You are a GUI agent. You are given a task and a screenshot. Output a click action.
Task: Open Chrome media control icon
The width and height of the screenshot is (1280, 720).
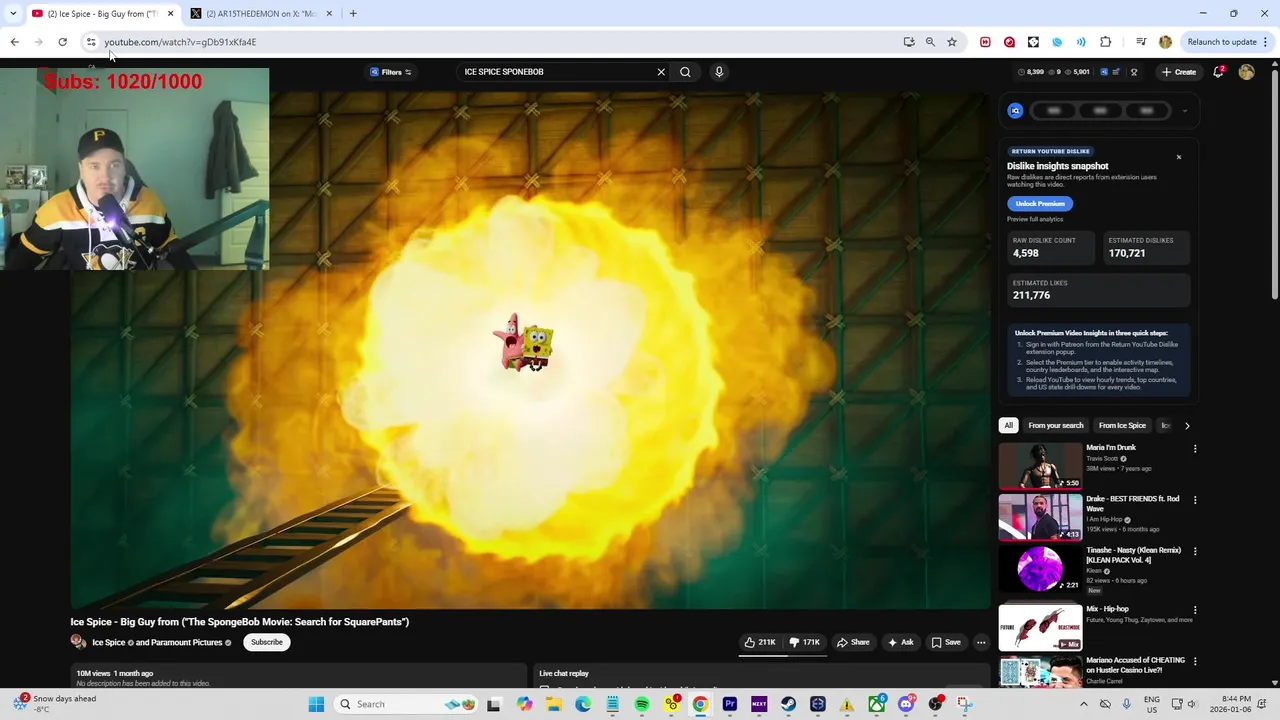(x=1141, y=42)
